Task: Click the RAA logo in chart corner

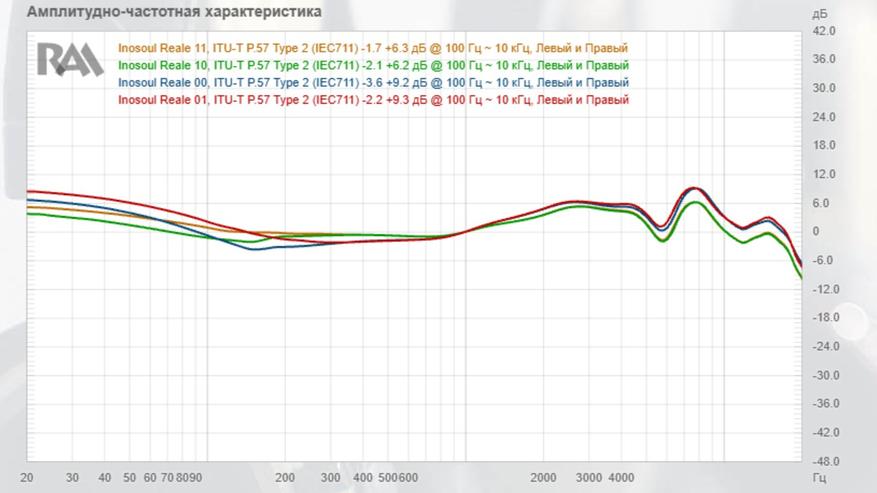Action: pyautogui.click(x=70, y=59)
